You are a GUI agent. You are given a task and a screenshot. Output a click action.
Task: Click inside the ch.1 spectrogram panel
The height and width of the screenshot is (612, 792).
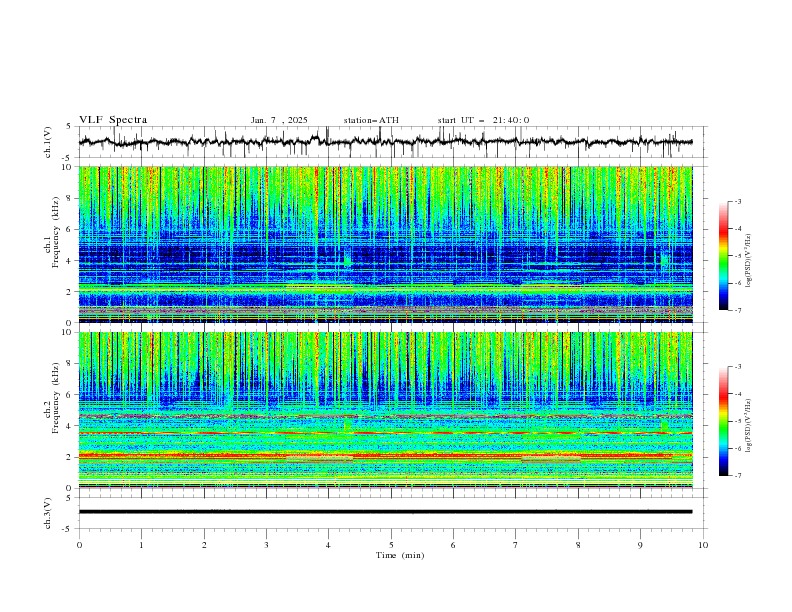pyautogui.click(x=385, y=244)
